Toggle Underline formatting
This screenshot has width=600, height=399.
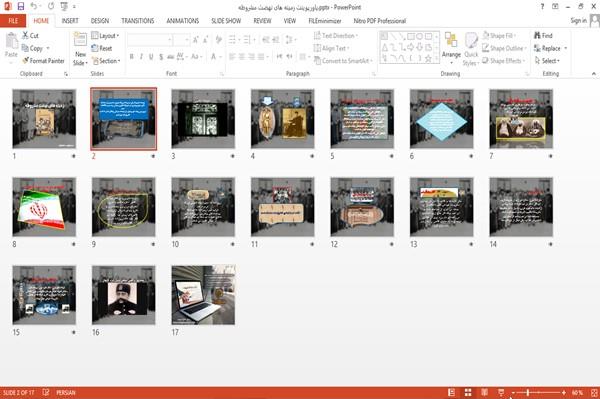tap(151, 57)
